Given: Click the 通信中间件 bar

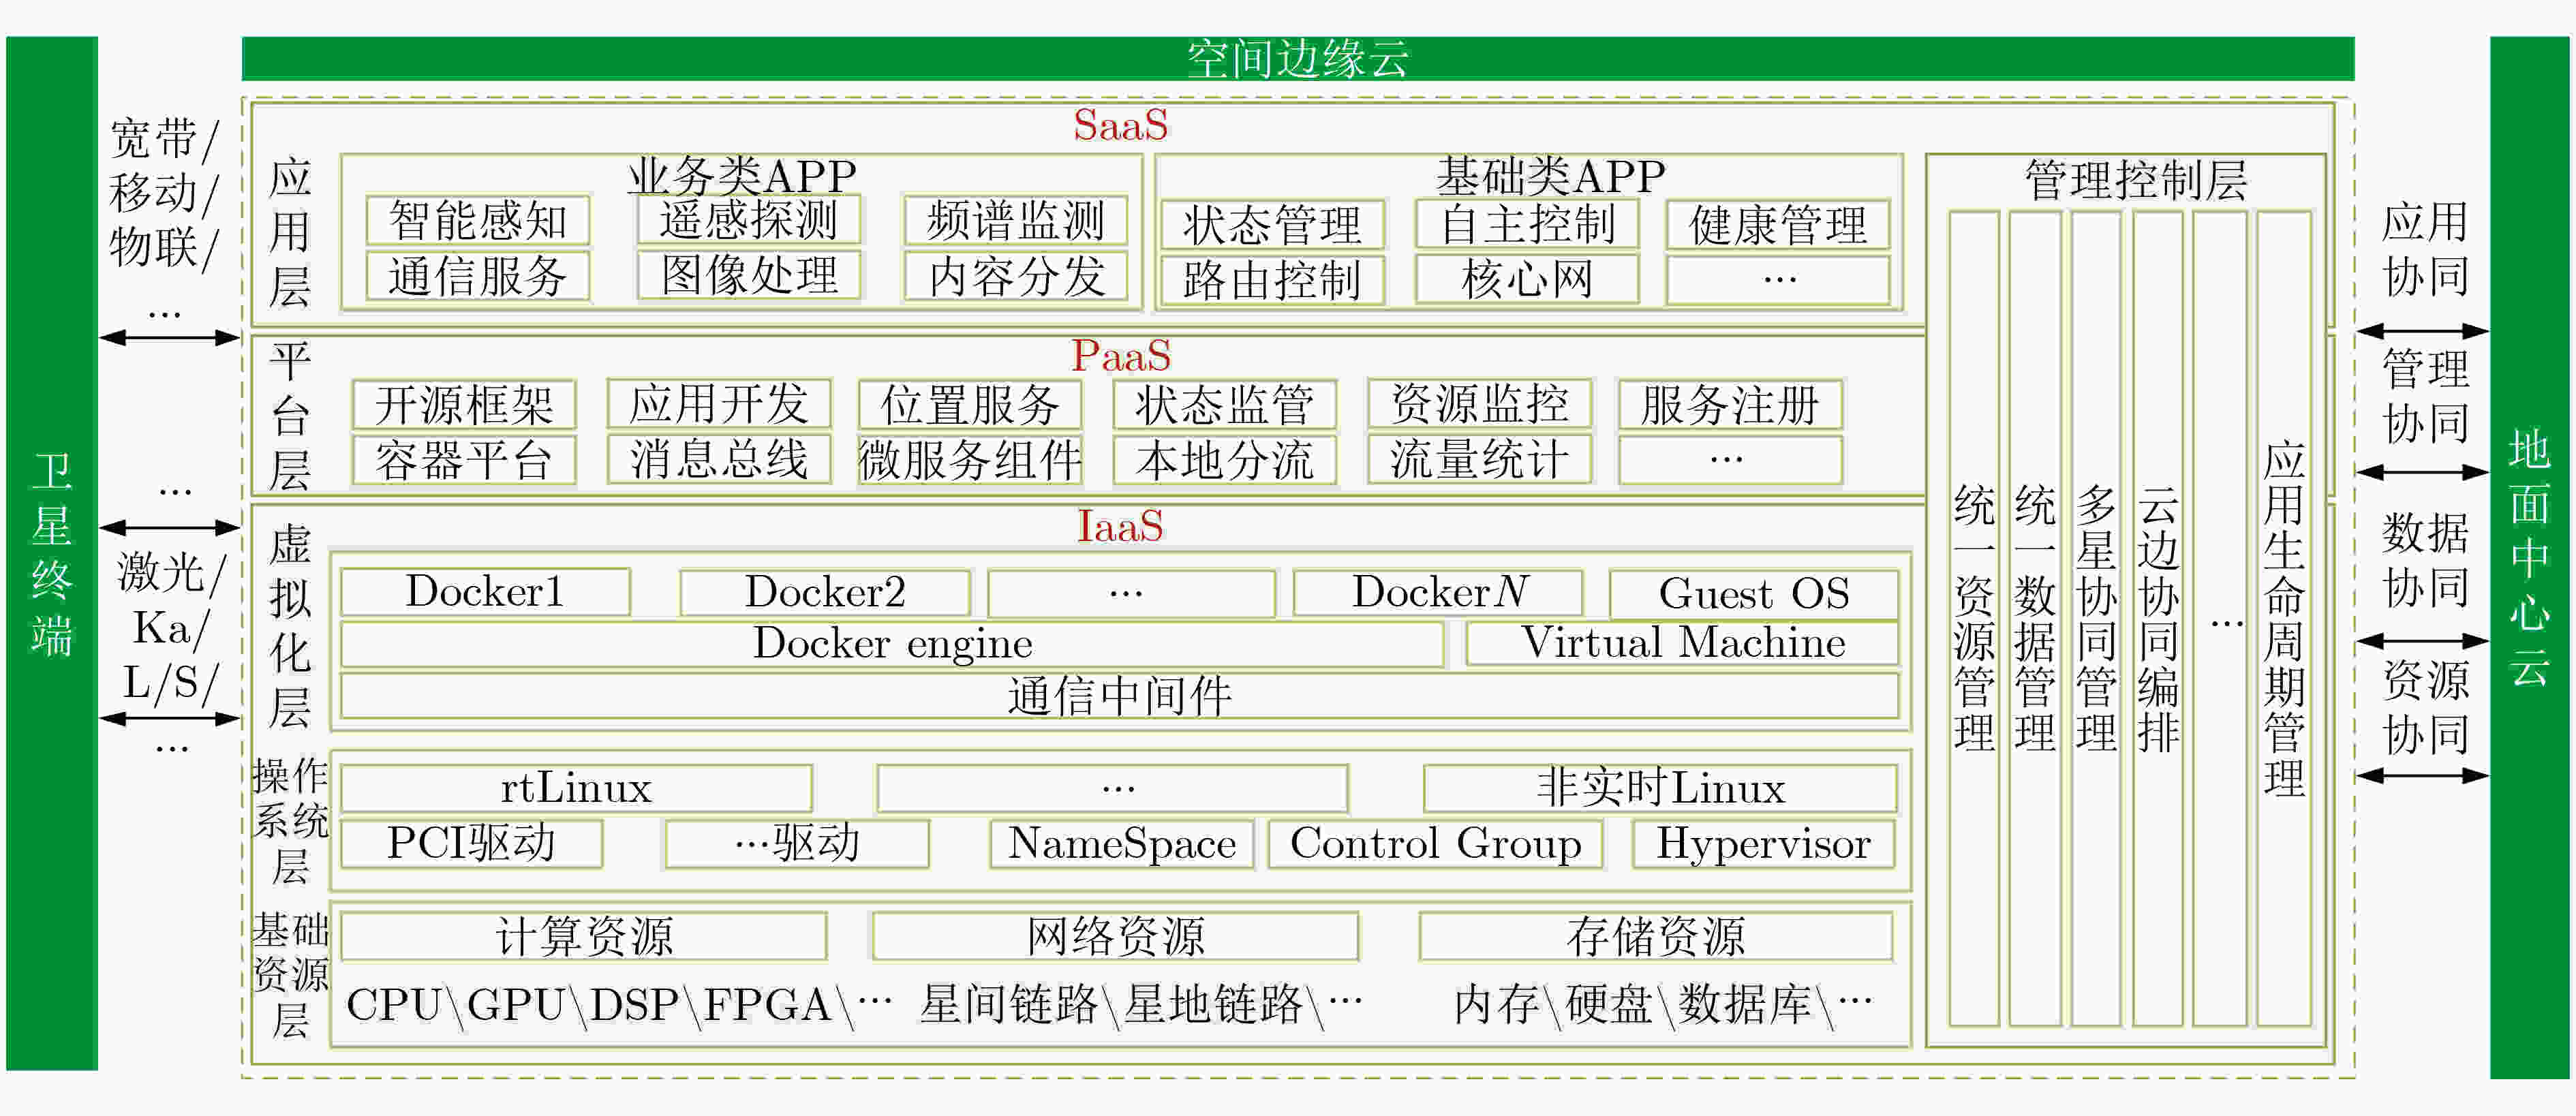Looking at the screenshot, I should coord(1119,696).
